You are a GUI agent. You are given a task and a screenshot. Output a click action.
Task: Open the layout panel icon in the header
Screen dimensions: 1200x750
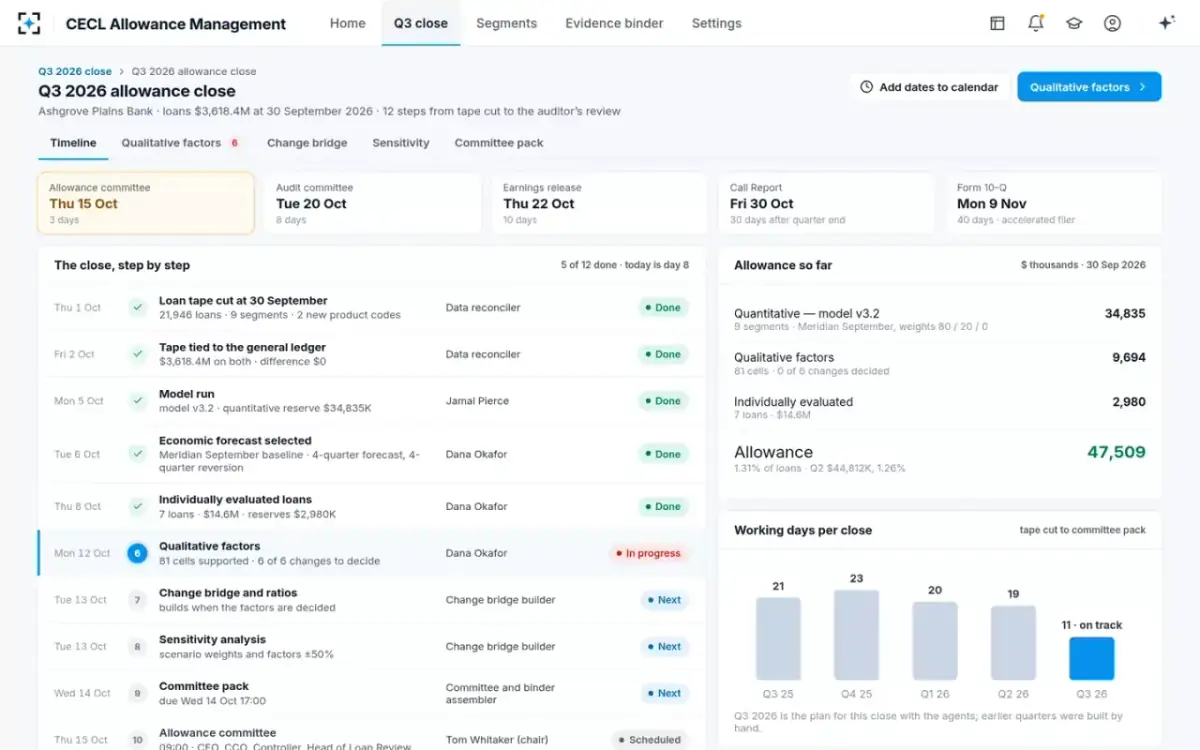(997, 23)
